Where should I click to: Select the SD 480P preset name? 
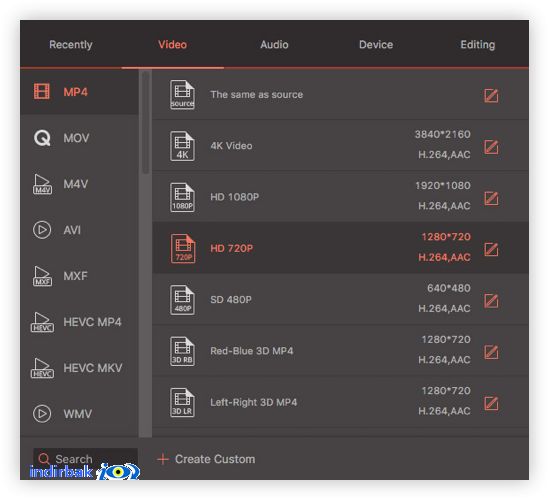coord(231,300)
